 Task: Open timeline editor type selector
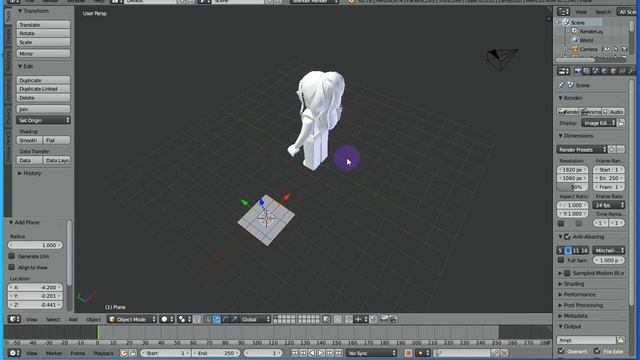[x=14, y=353]
